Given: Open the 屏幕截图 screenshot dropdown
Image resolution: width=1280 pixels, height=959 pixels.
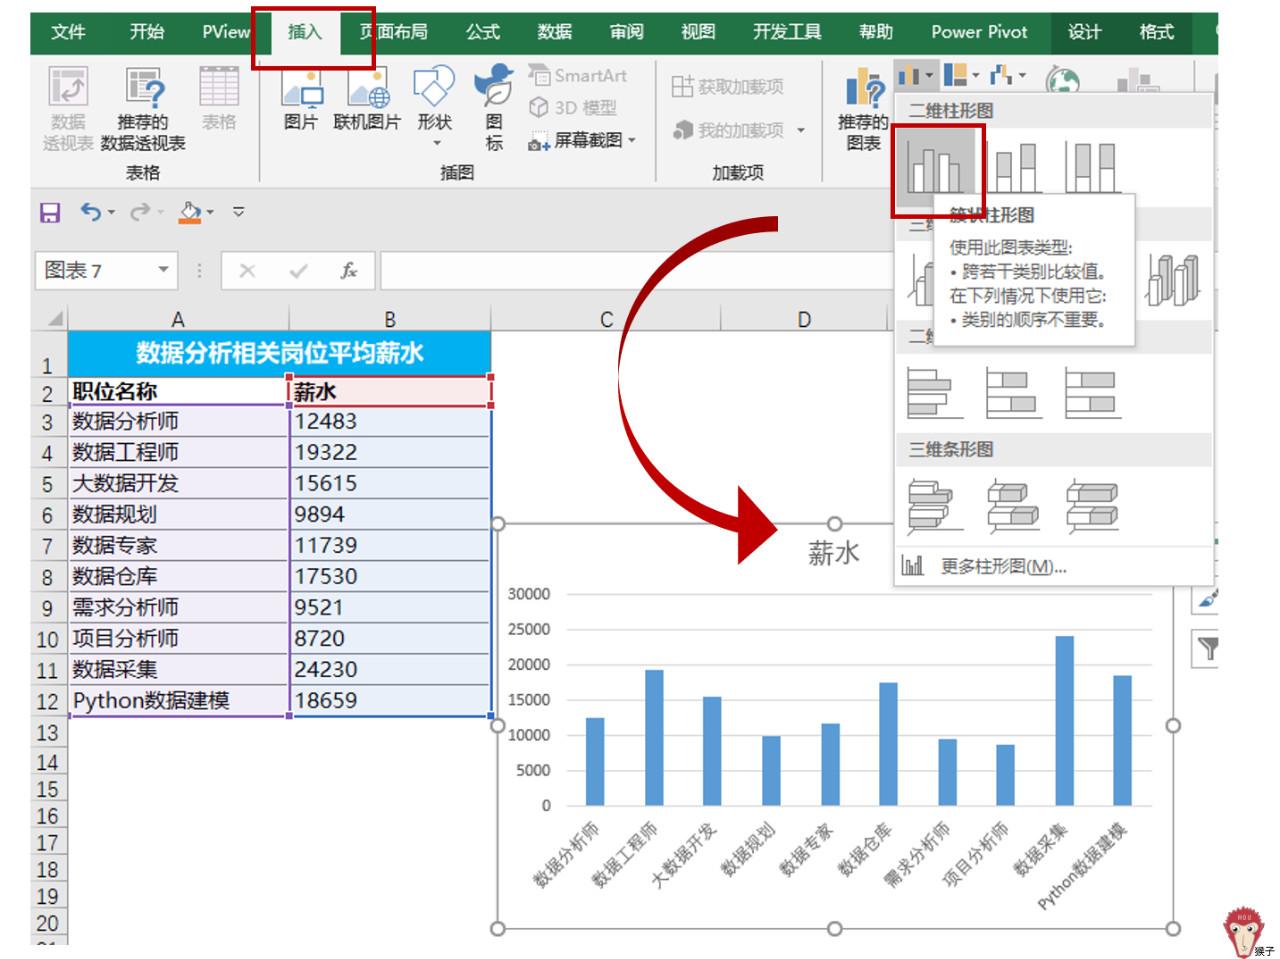Looking at the screenshot, I should (x=583, y=141).
